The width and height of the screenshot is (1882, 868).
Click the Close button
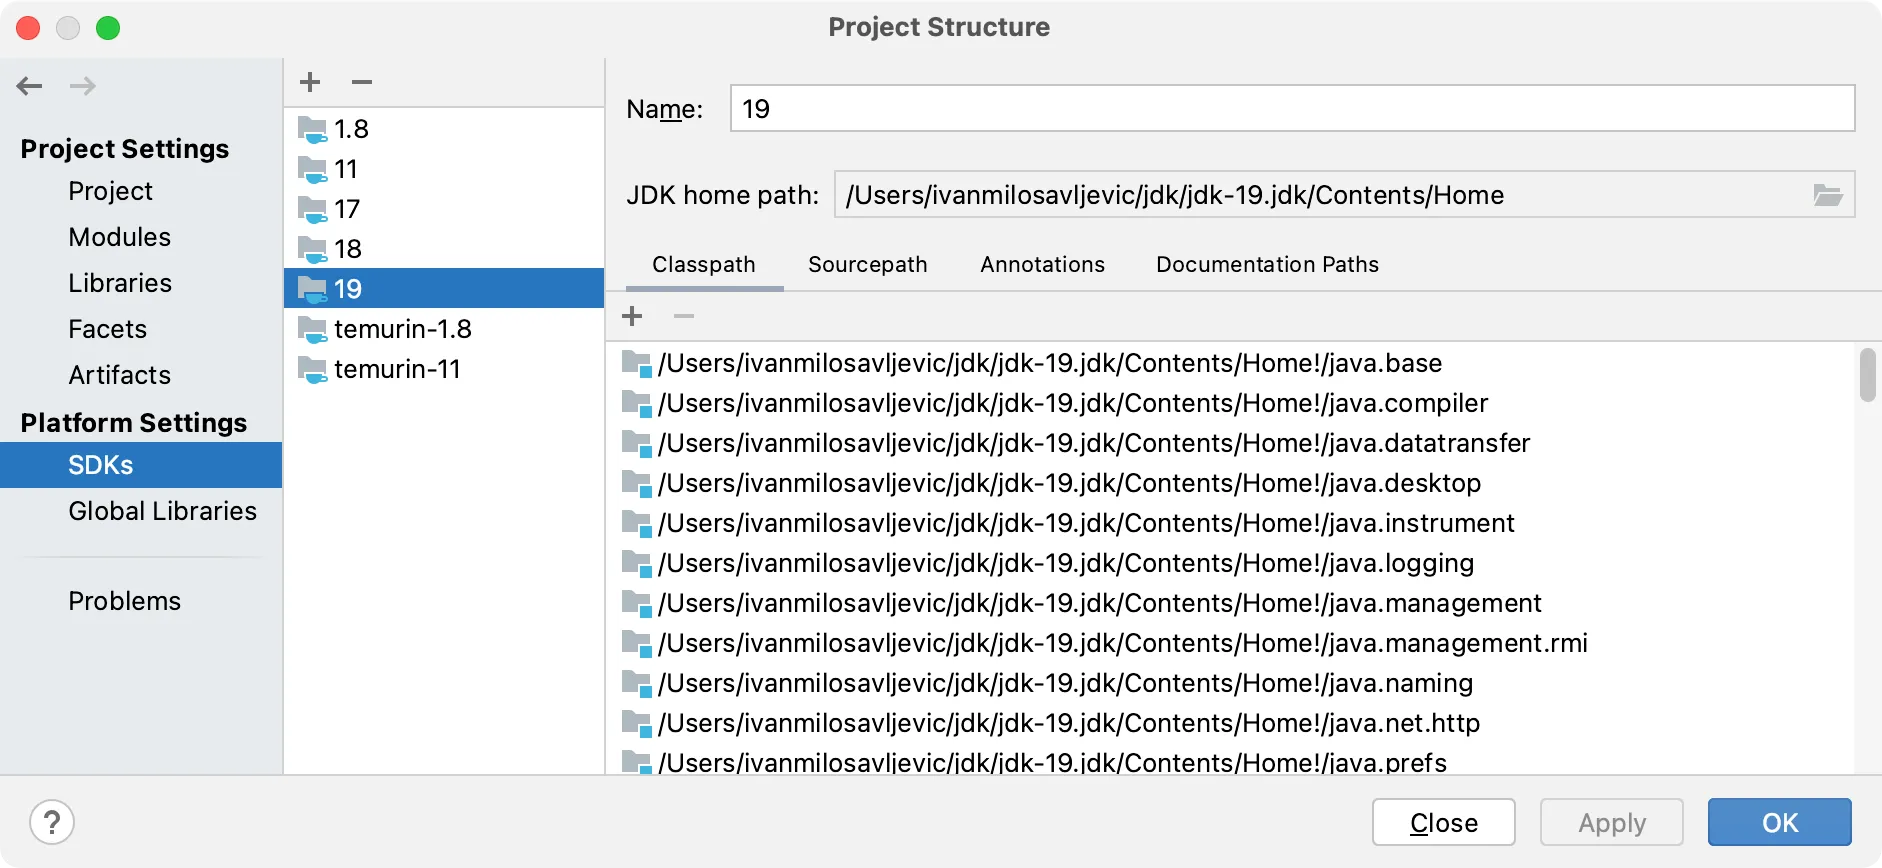pos(1444,822)
